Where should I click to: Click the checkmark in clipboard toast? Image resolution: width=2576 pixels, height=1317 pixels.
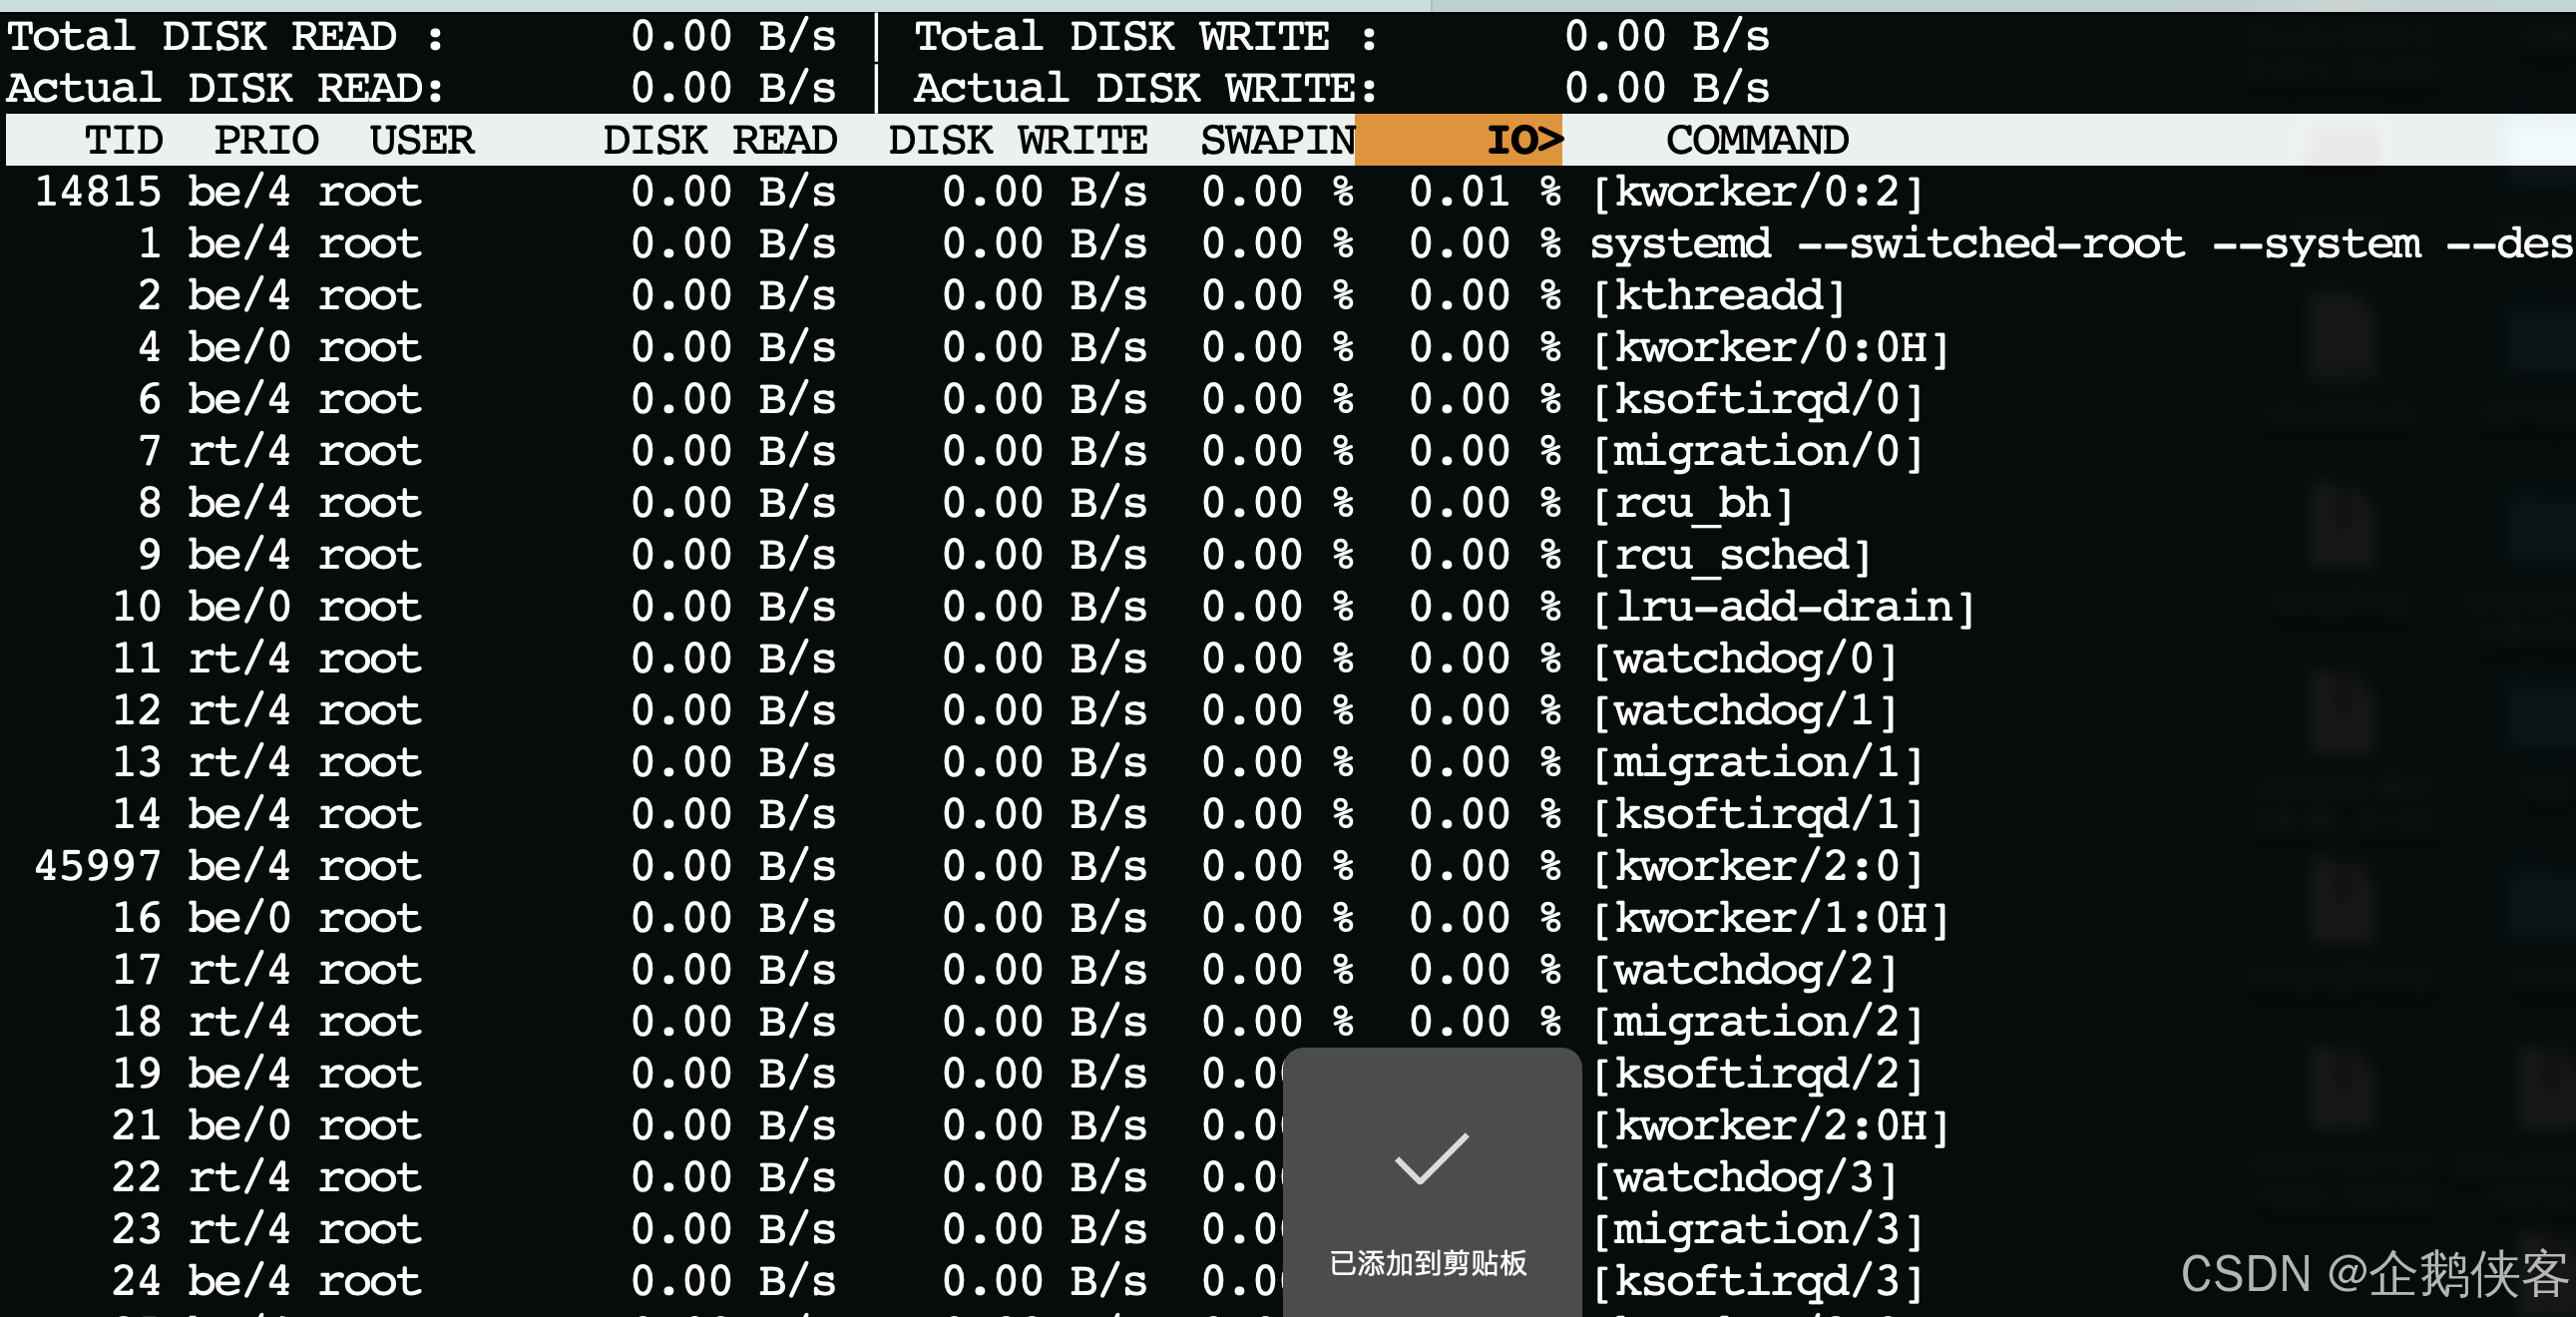tap(1431, 1159)
